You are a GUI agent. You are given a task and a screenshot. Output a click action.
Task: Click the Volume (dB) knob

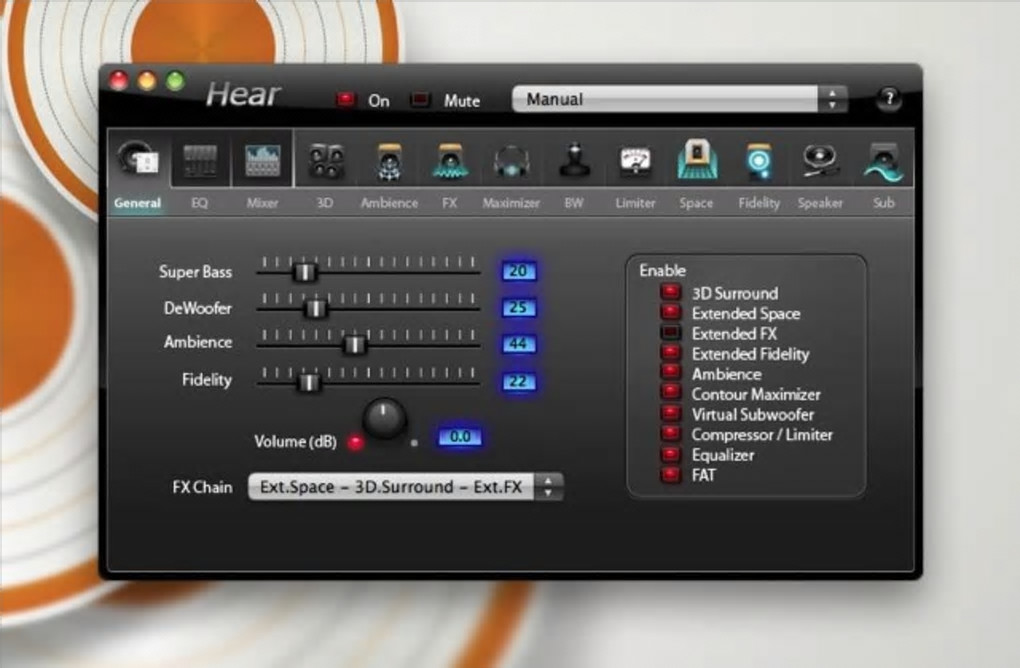click(x=385, y=420)
